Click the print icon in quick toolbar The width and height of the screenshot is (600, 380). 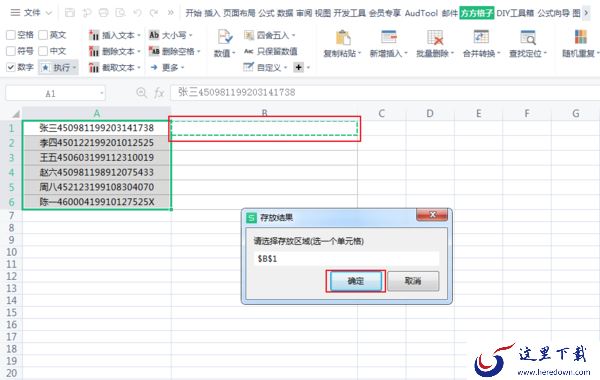[103, 13]
